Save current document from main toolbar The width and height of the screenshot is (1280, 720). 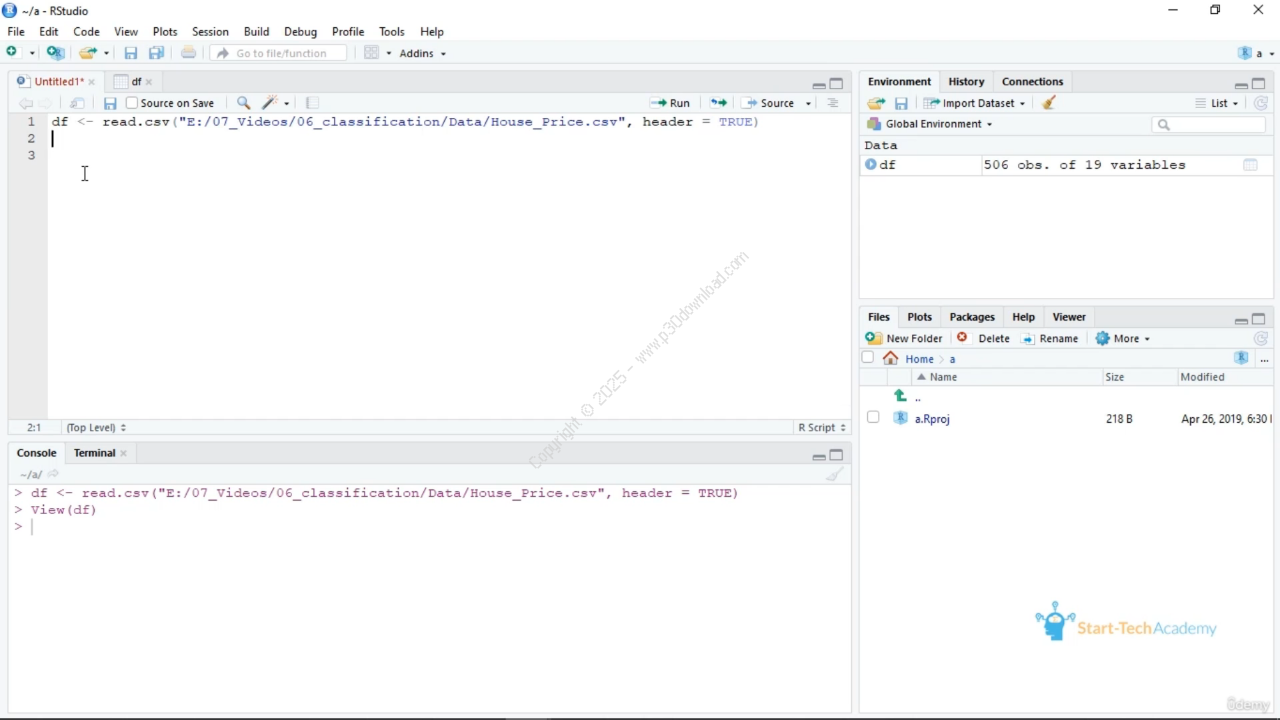coord(130,53)
